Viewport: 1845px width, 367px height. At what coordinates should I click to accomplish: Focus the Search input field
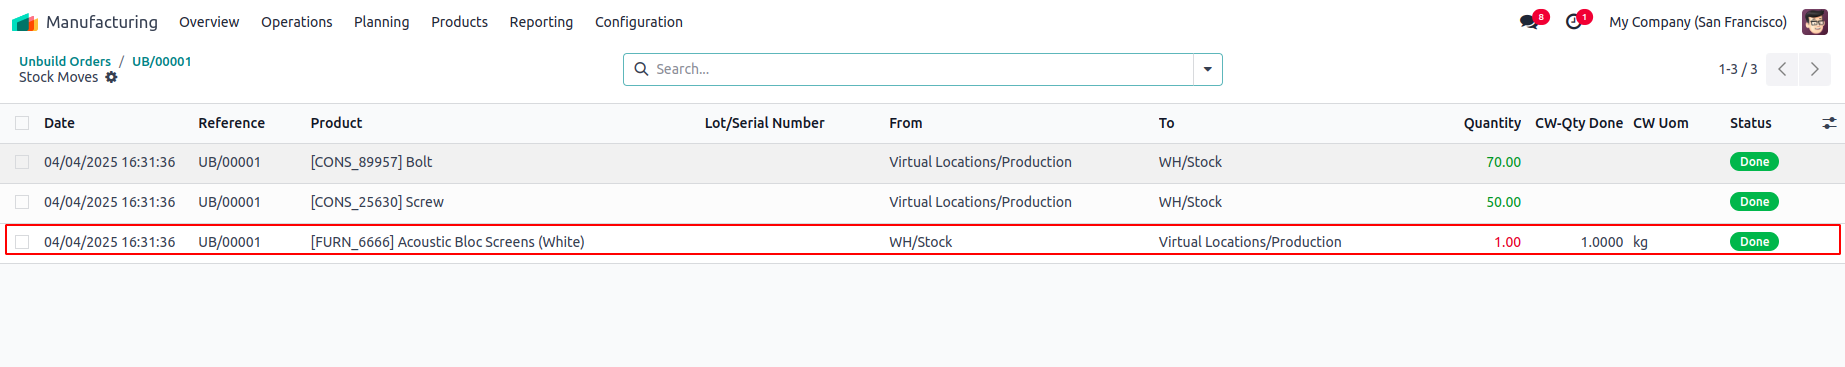[x=920, y=69]
